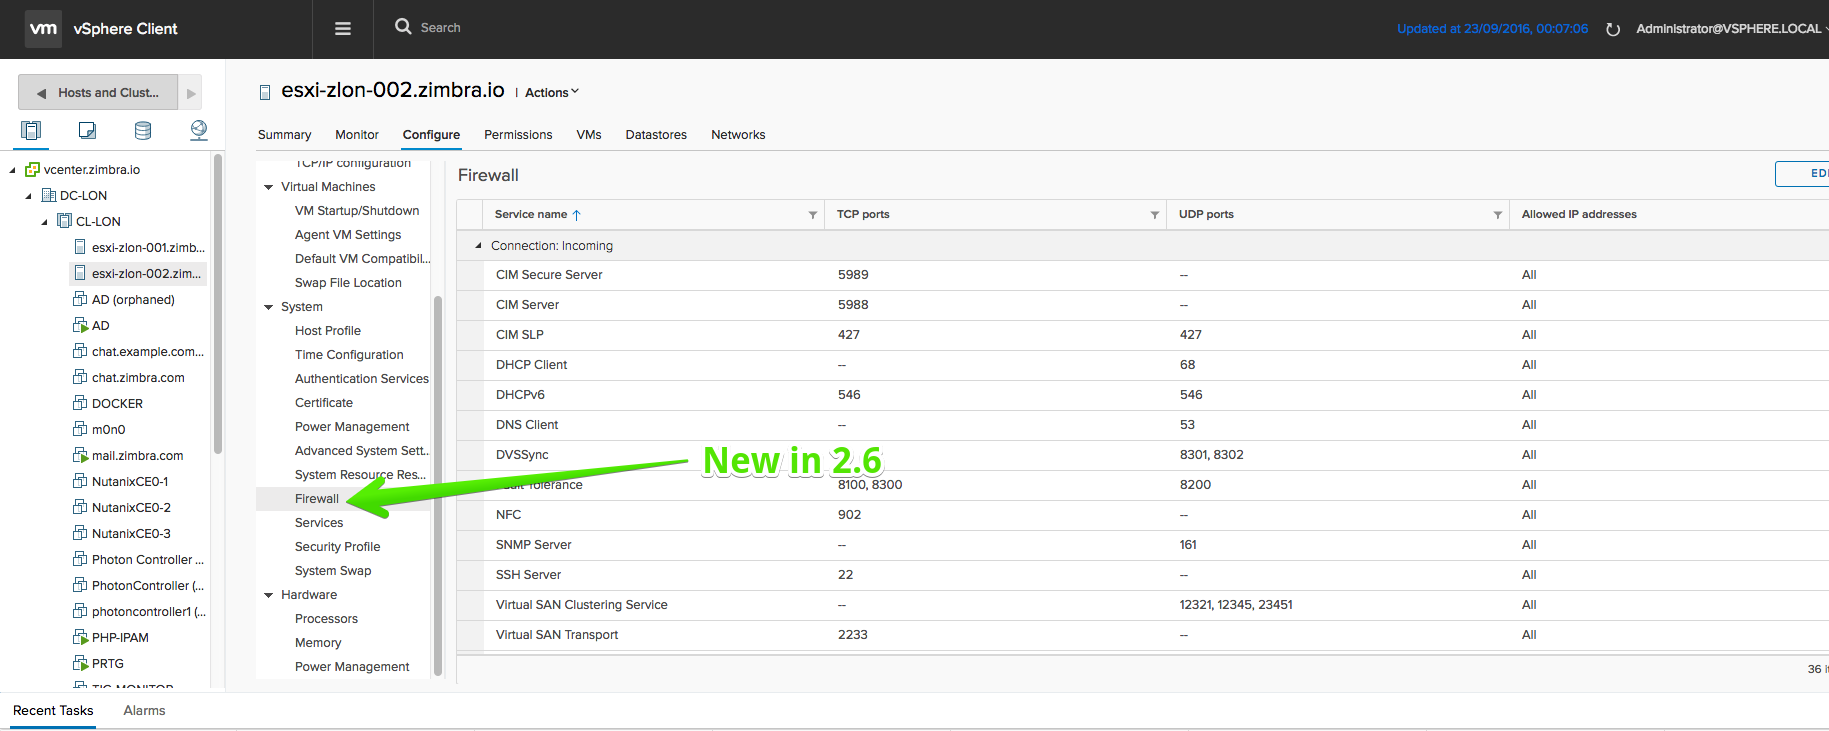Click the Hosts and Clust... navigator button
The width and height of the screenshot is (1829, 731).
pos(98,93)
